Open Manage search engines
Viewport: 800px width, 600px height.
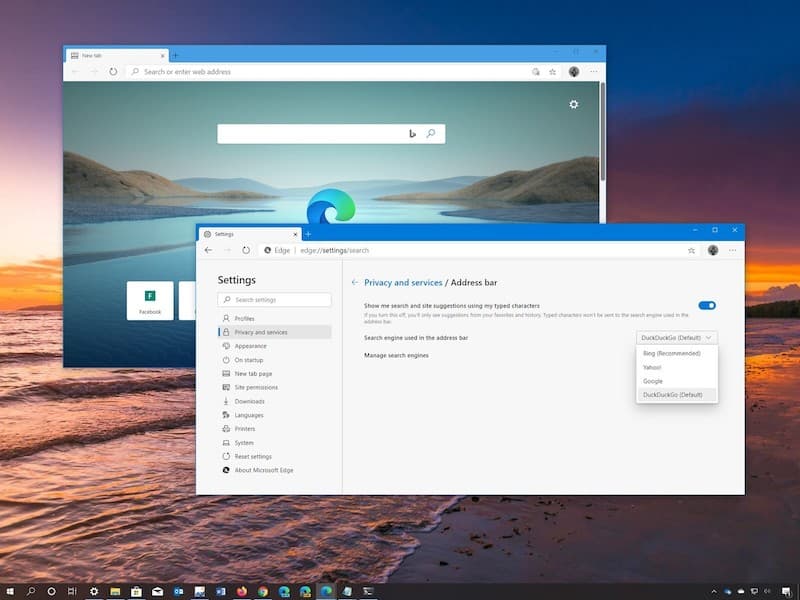coord(396,355)
